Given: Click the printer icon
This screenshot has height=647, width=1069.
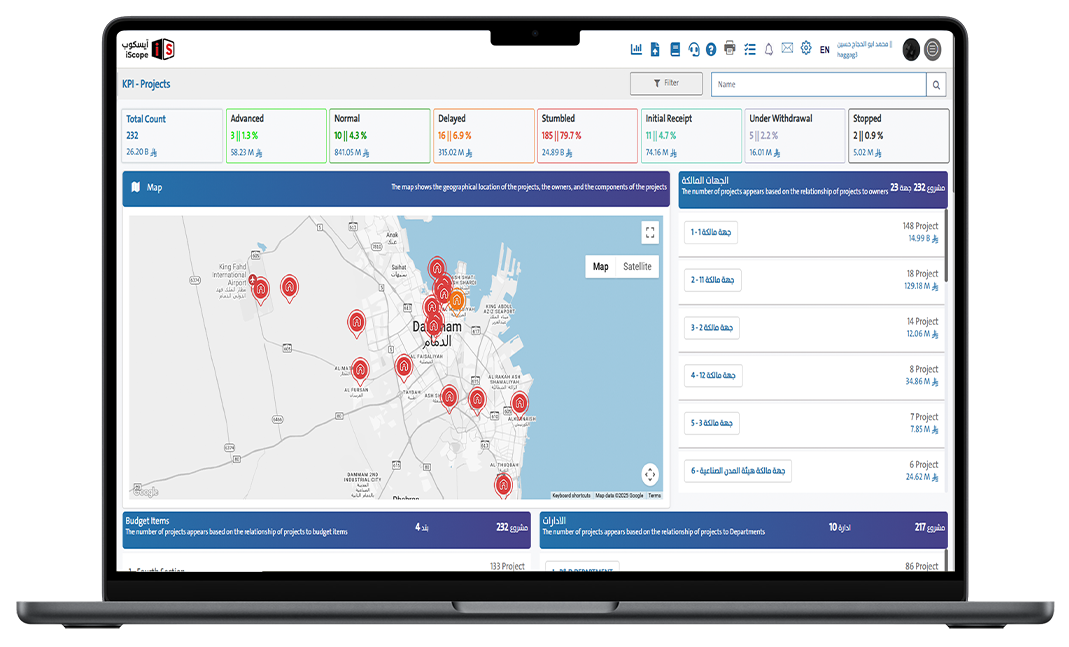Looking at the screenshot, I should (x=730, y=49).
